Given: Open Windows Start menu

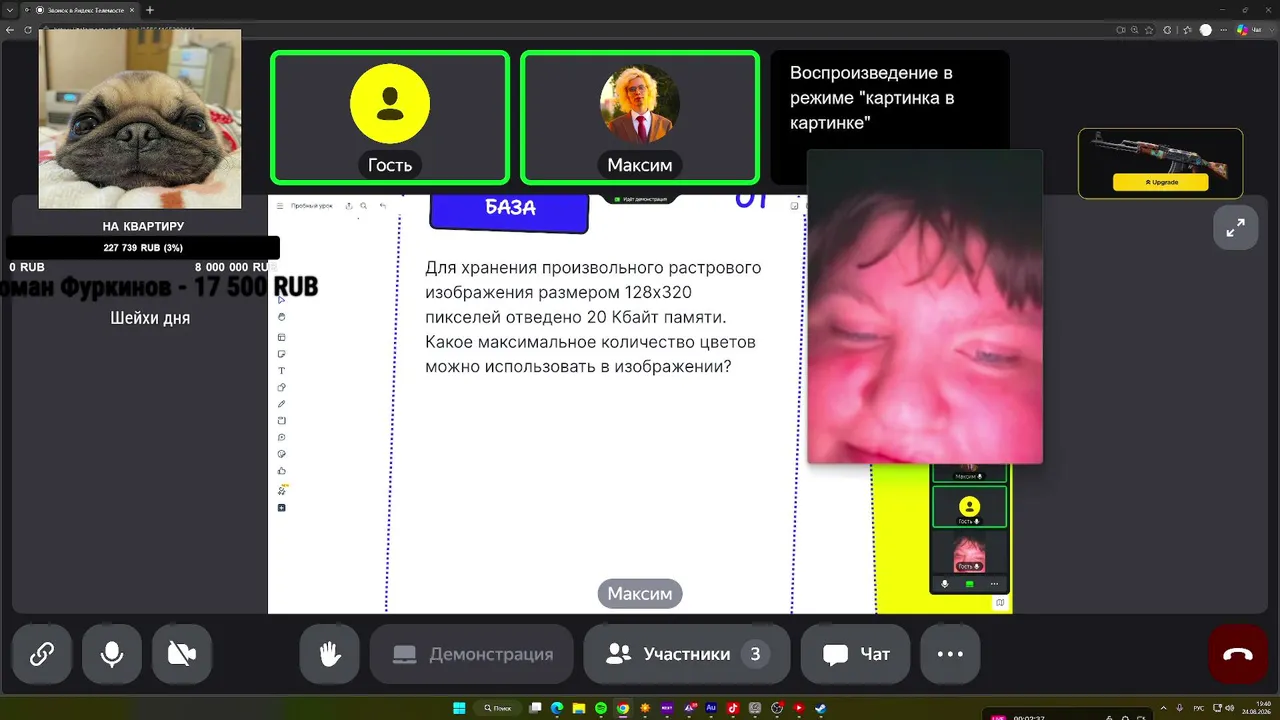Looking at the screenshot, I should pos(459,708).
